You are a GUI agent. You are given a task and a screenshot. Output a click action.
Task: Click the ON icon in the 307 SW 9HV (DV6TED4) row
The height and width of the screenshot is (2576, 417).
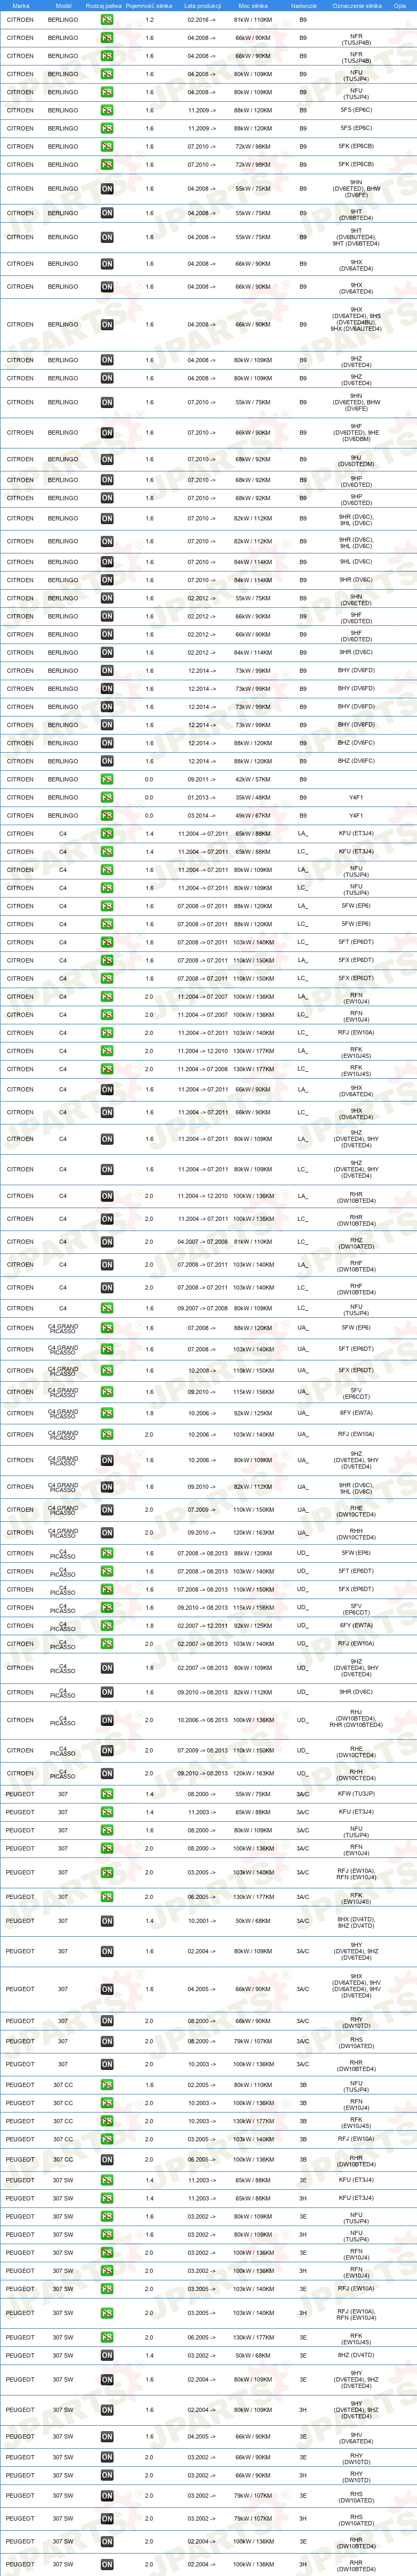tap(107, 2437)
